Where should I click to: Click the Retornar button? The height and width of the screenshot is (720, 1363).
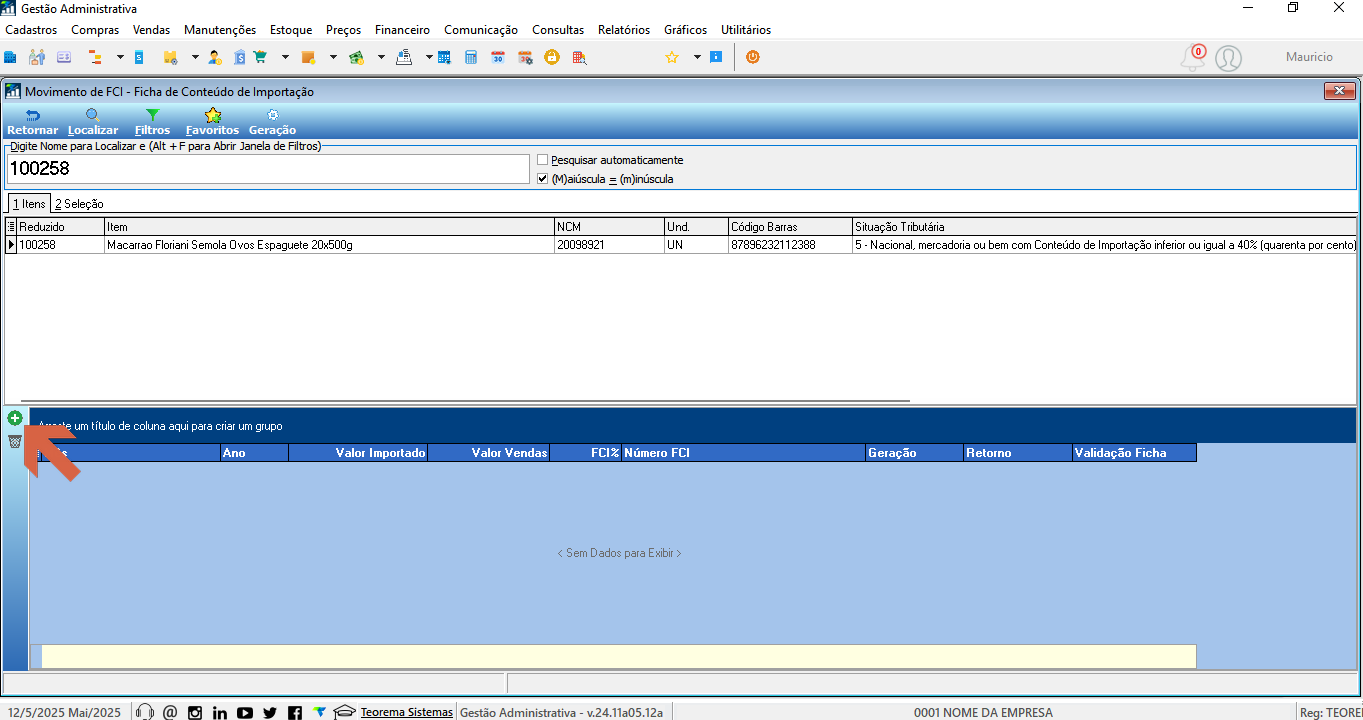33,122
